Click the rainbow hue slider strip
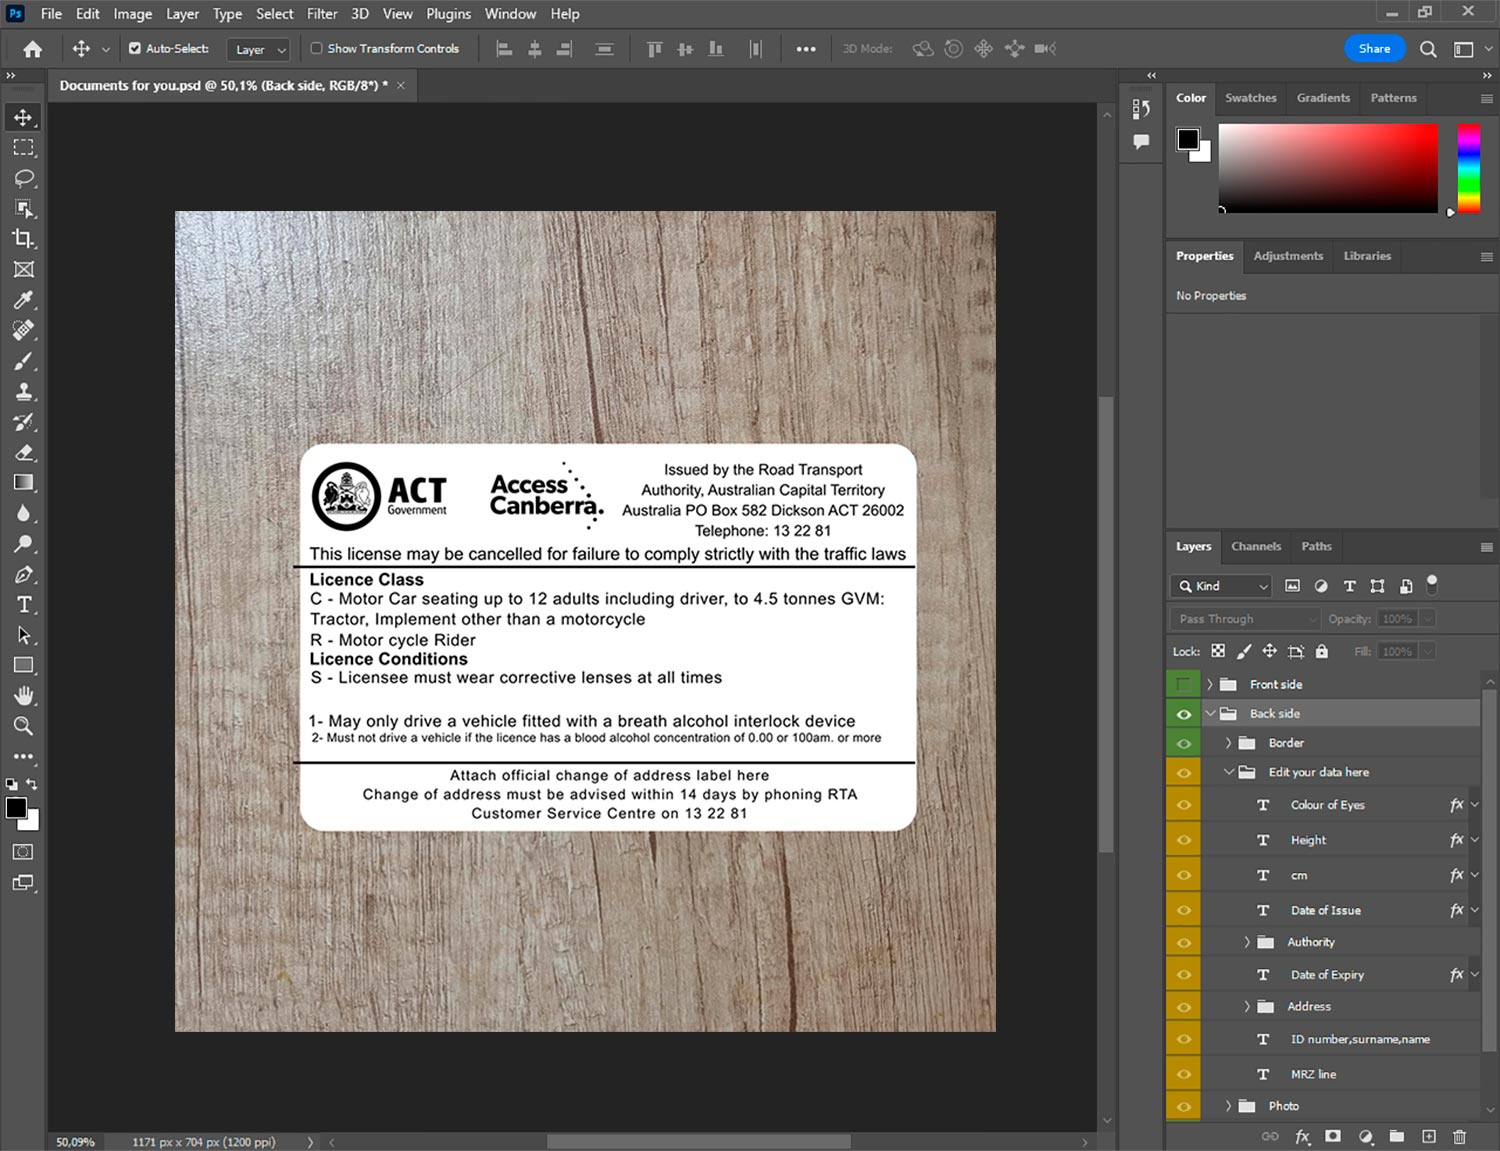This screenshot has width=1500, height=1151. [1468, 167]
